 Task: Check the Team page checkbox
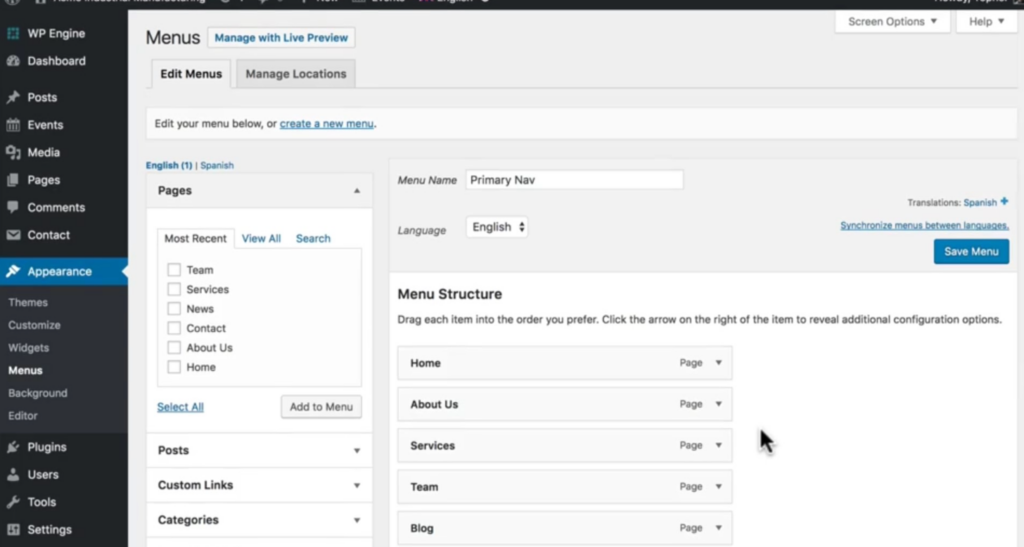(x=174, y=270)
